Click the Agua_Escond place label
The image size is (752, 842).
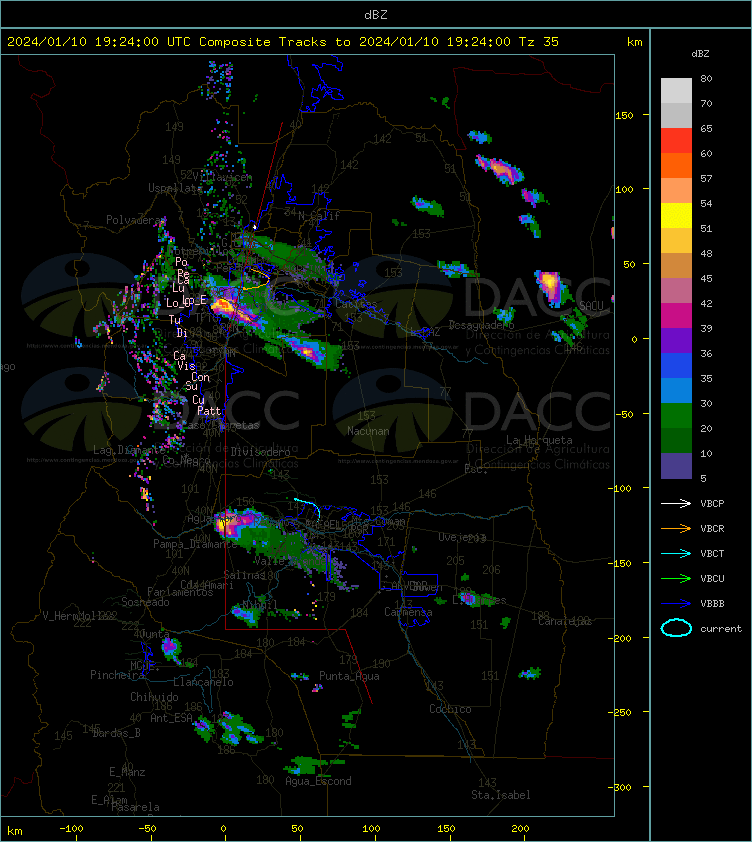tap(319, 781)
